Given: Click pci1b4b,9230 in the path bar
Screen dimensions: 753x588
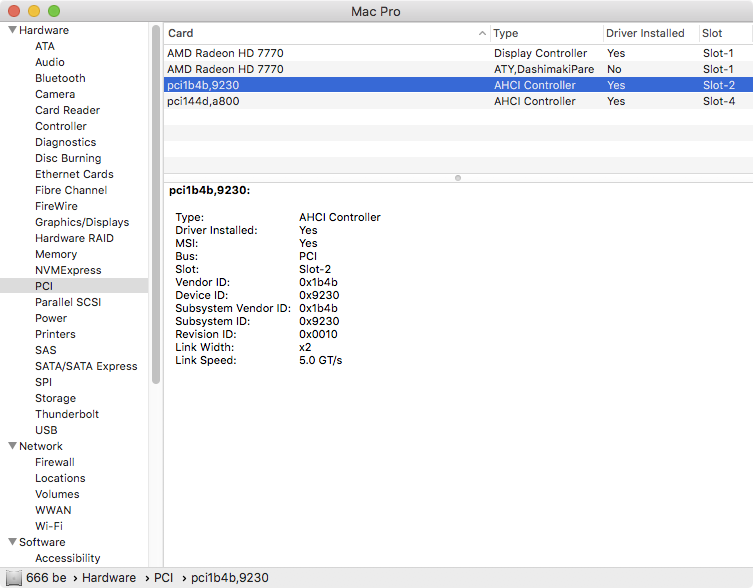Looking at the screenshot, I should click(x=230, y=577).
